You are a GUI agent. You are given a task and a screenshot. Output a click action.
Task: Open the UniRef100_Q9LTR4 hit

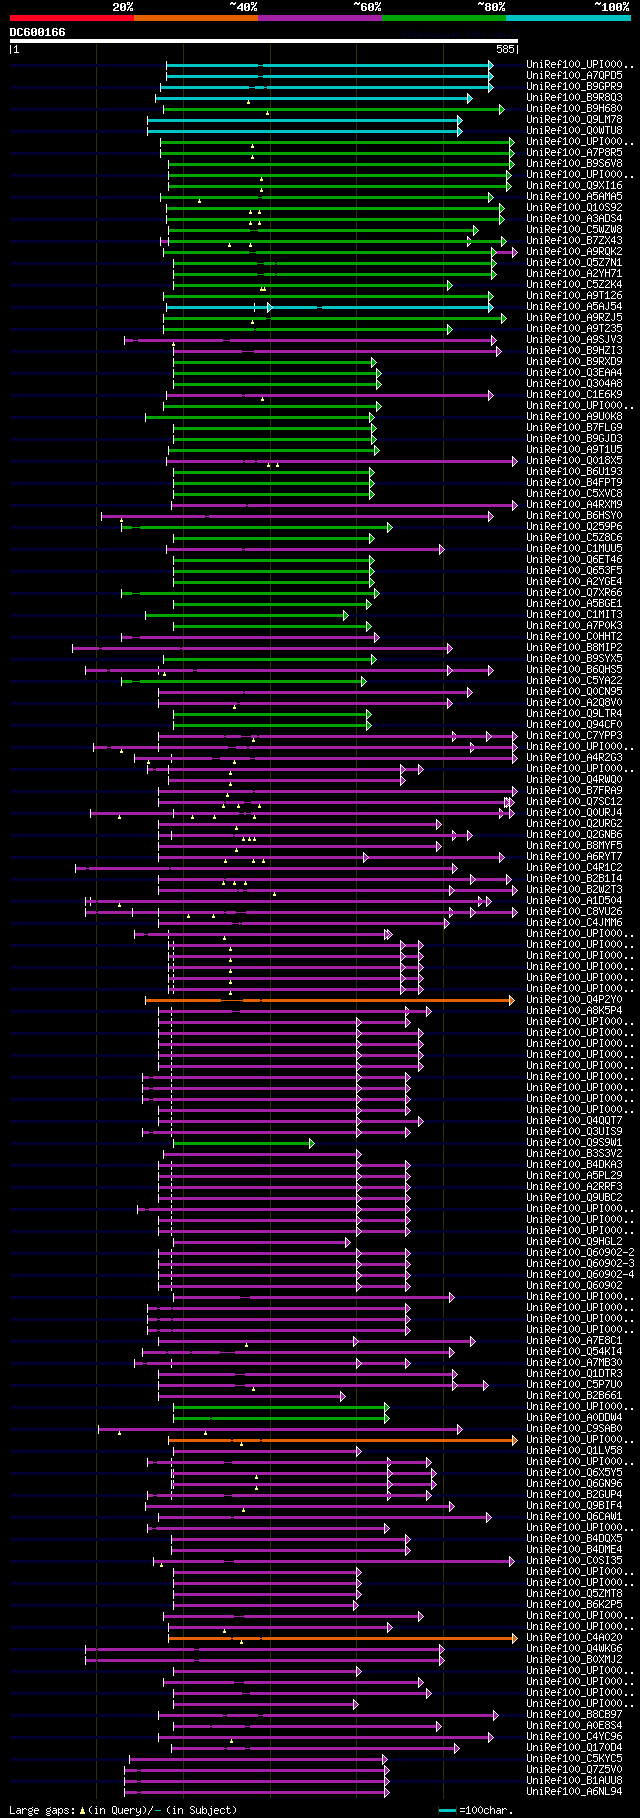click(x=574, y=714)
